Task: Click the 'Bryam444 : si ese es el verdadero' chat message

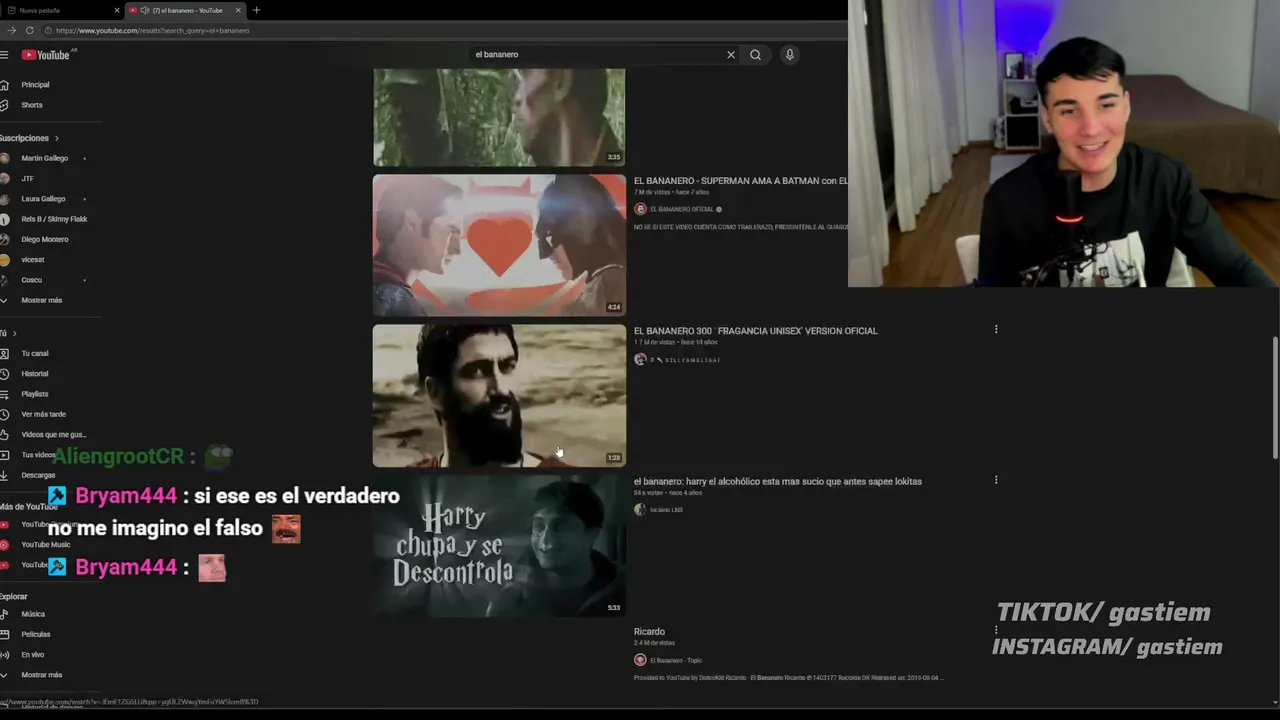Action: coord(224,512)
